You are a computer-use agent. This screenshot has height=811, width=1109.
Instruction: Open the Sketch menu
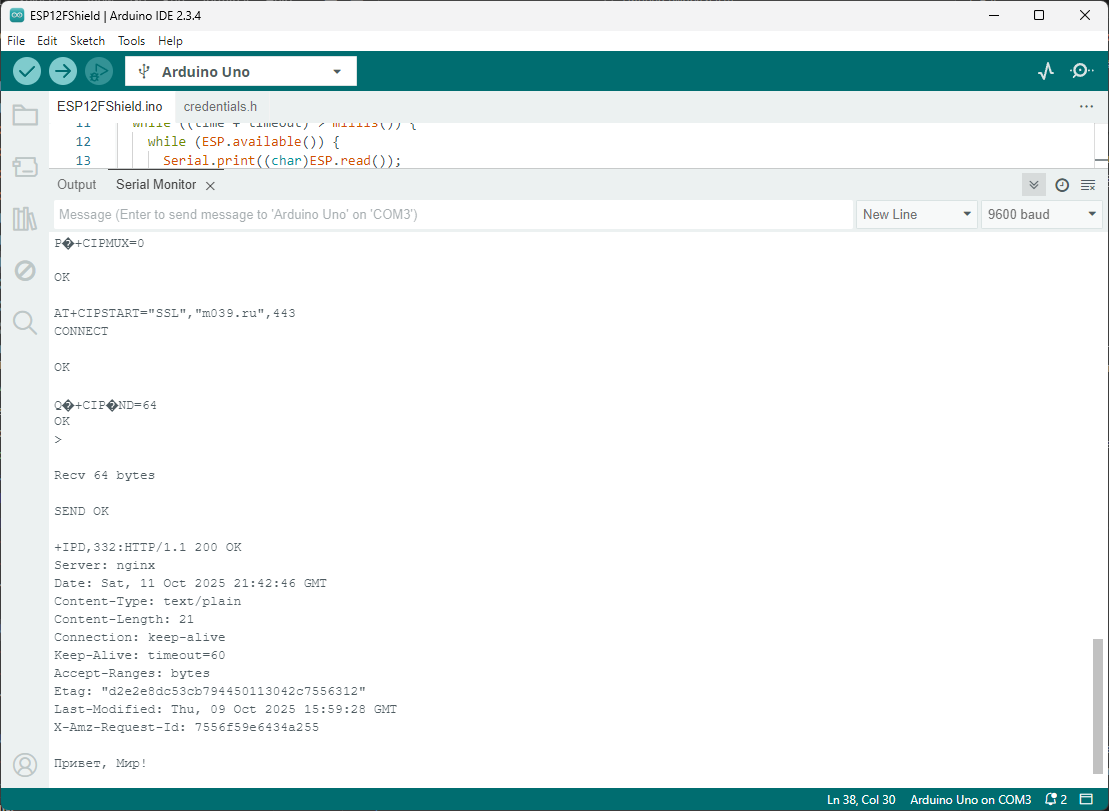[x=87, y=41]
